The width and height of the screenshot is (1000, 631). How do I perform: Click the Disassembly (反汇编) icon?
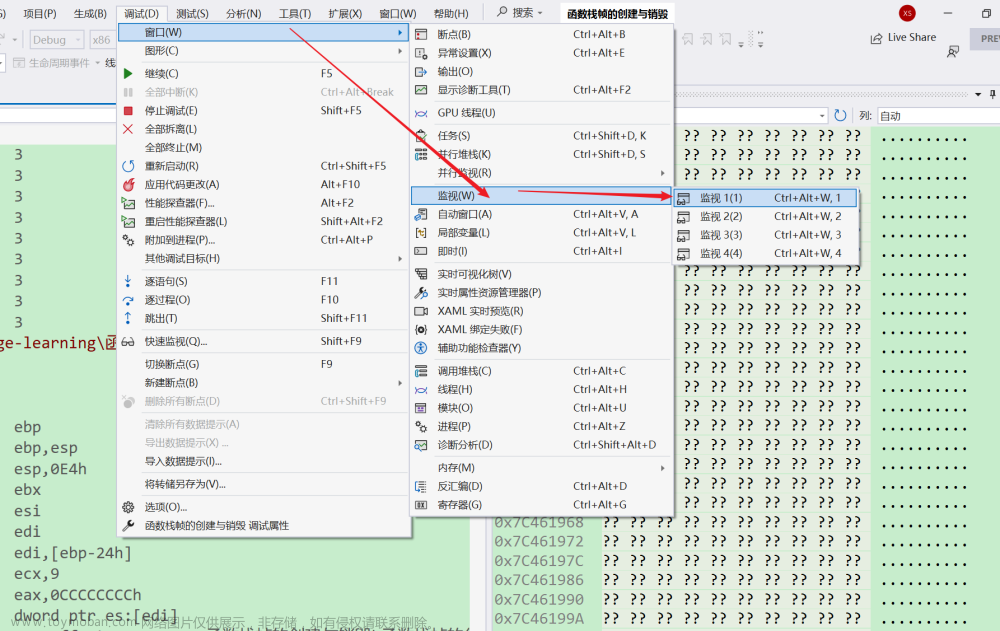421,486
